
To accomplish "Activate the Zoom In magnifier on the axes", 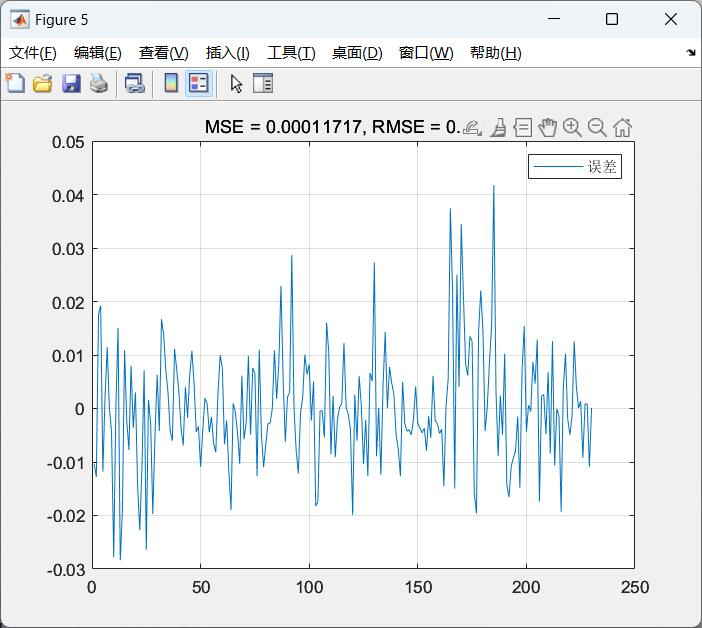I will [x=572, y=127].
